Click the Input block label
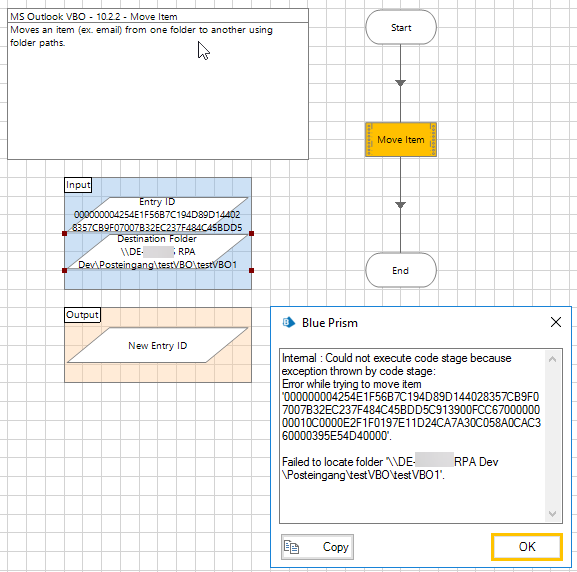Screen dimensions: 577x572 78,185
